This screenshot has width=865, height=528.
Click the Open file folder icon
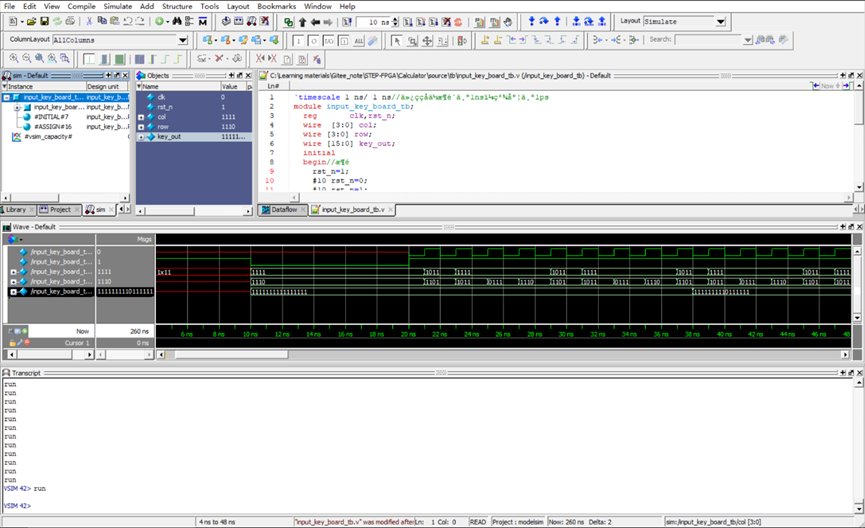(31, 22)
